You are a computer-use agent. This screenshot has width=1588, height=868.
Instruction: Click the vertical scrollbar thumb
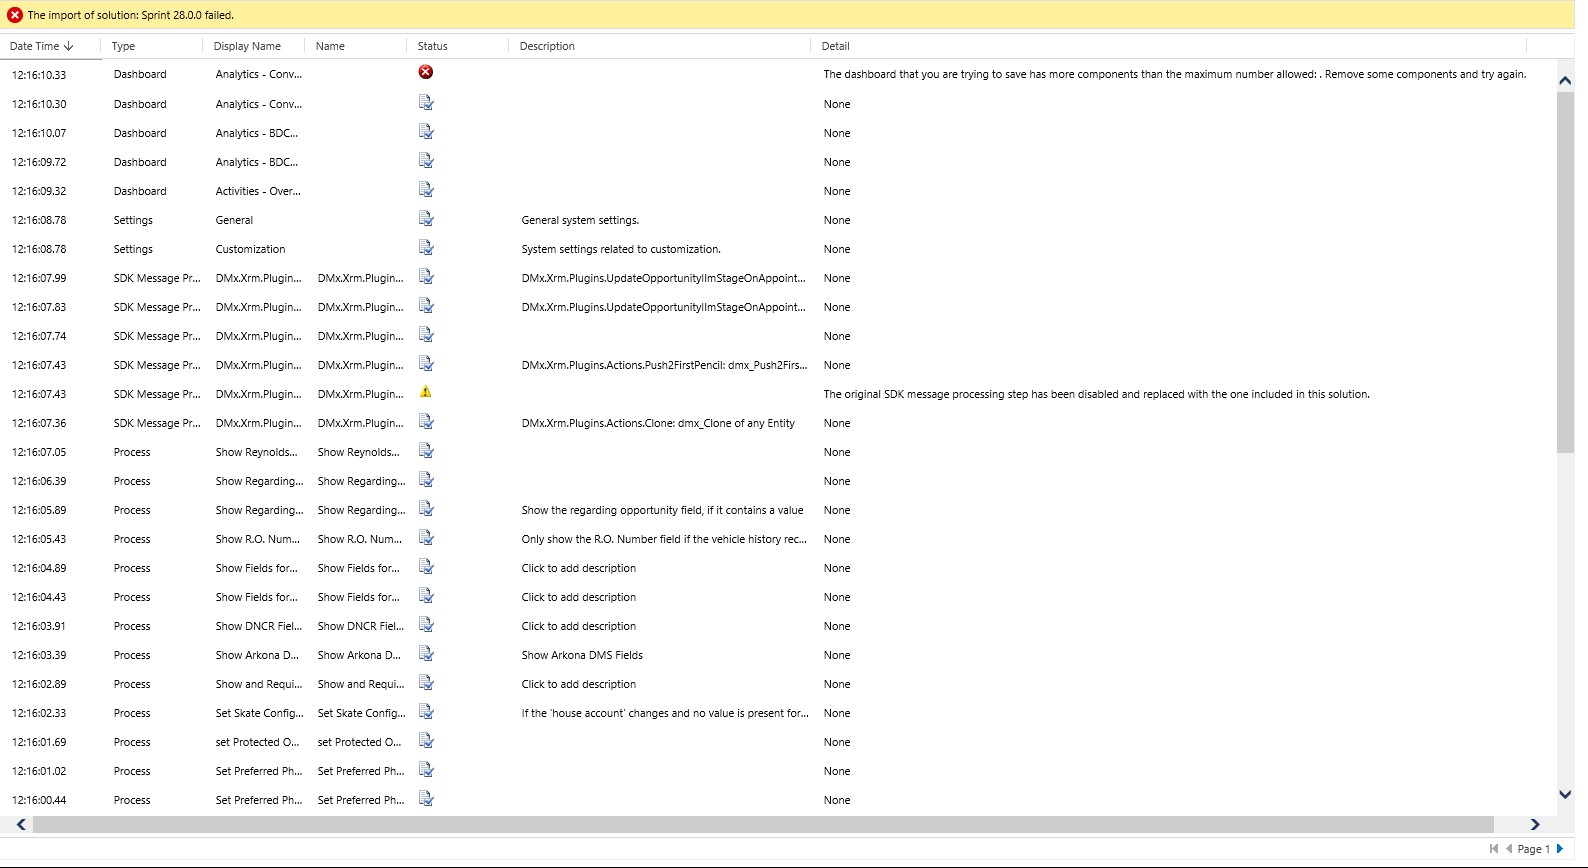(x=1565, y=272)
